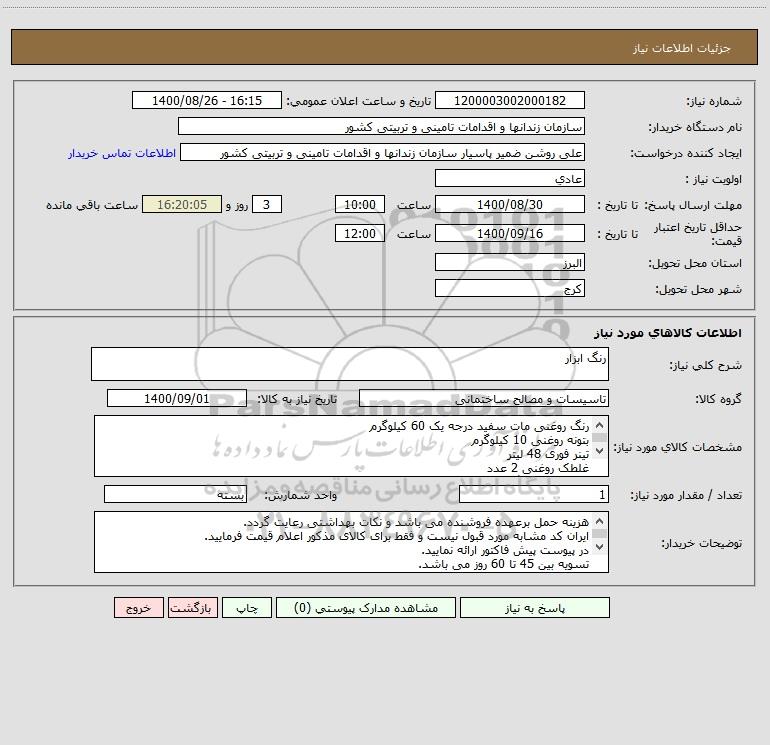Click line رنگ روغنی مات سفید درجه یک 60 کیلوگرم
Screen dimensions: 770x745
coord(479,426)
